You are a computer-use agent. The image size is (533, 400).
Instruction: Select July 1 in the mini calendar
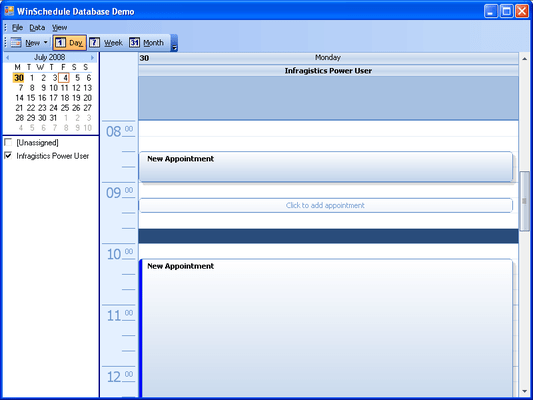point(32,78)
